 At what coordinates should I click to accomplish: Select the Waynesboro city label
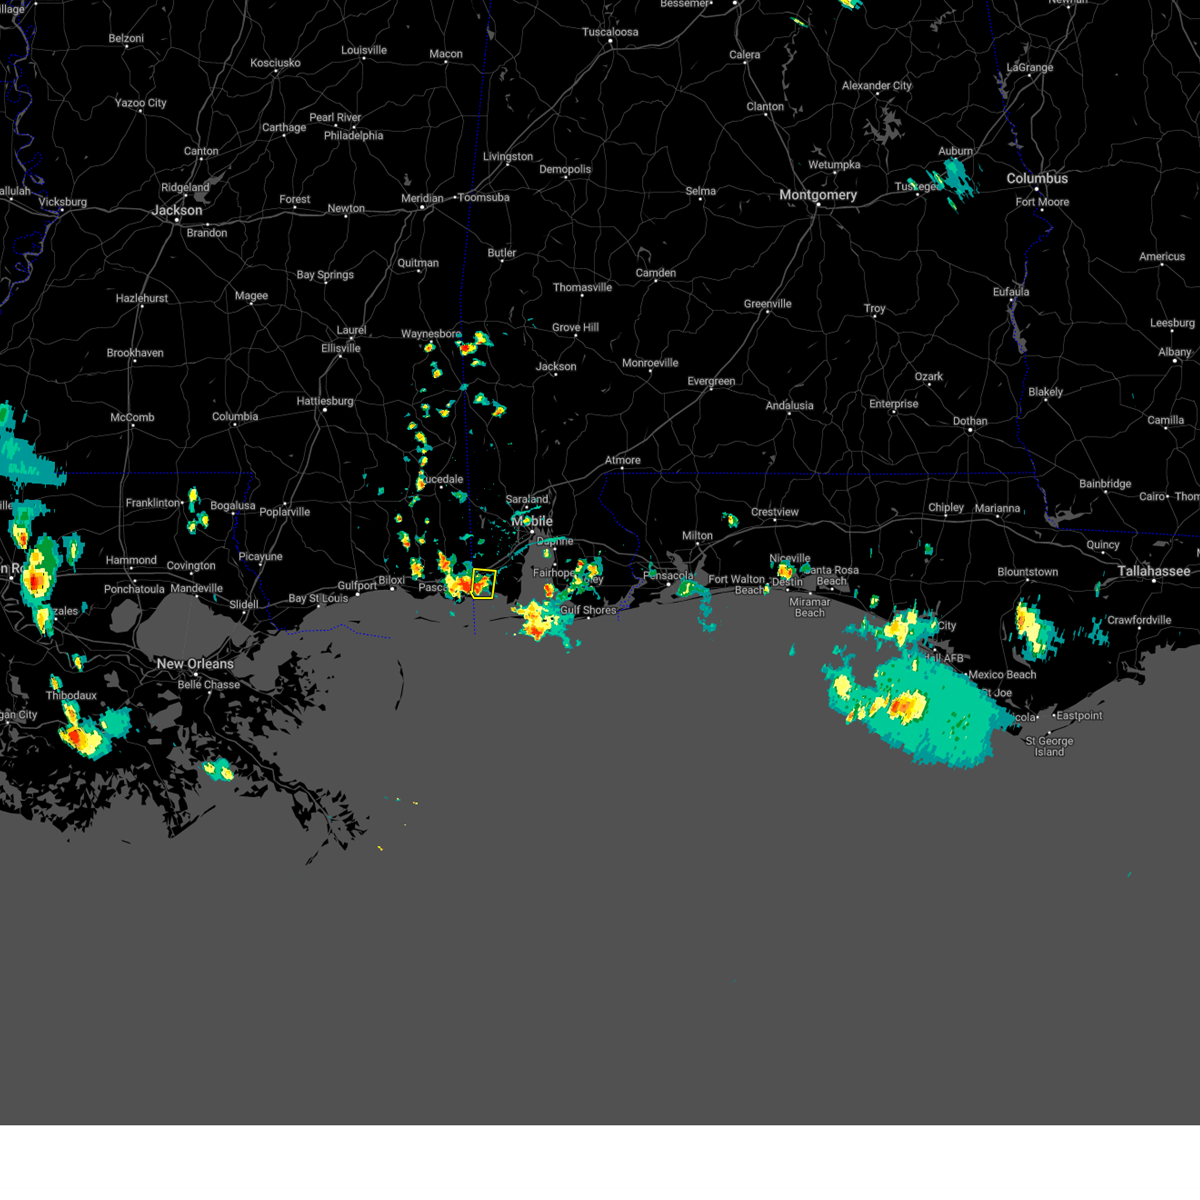tap(431, 334)
